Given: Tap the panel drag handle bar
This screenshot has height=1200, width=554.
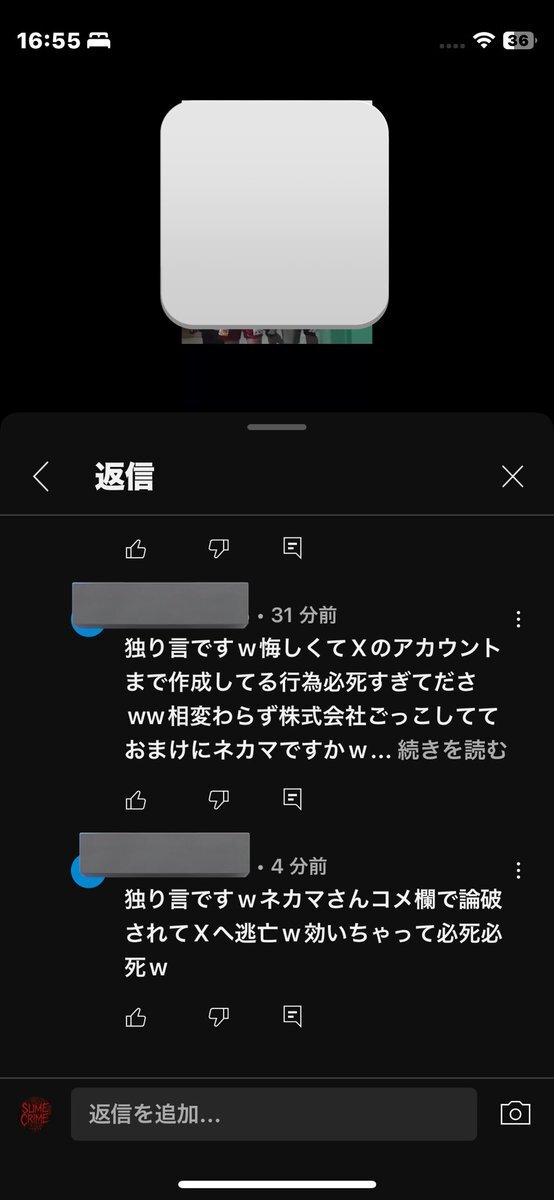Looking at the screenshot, I should [277, 427].
